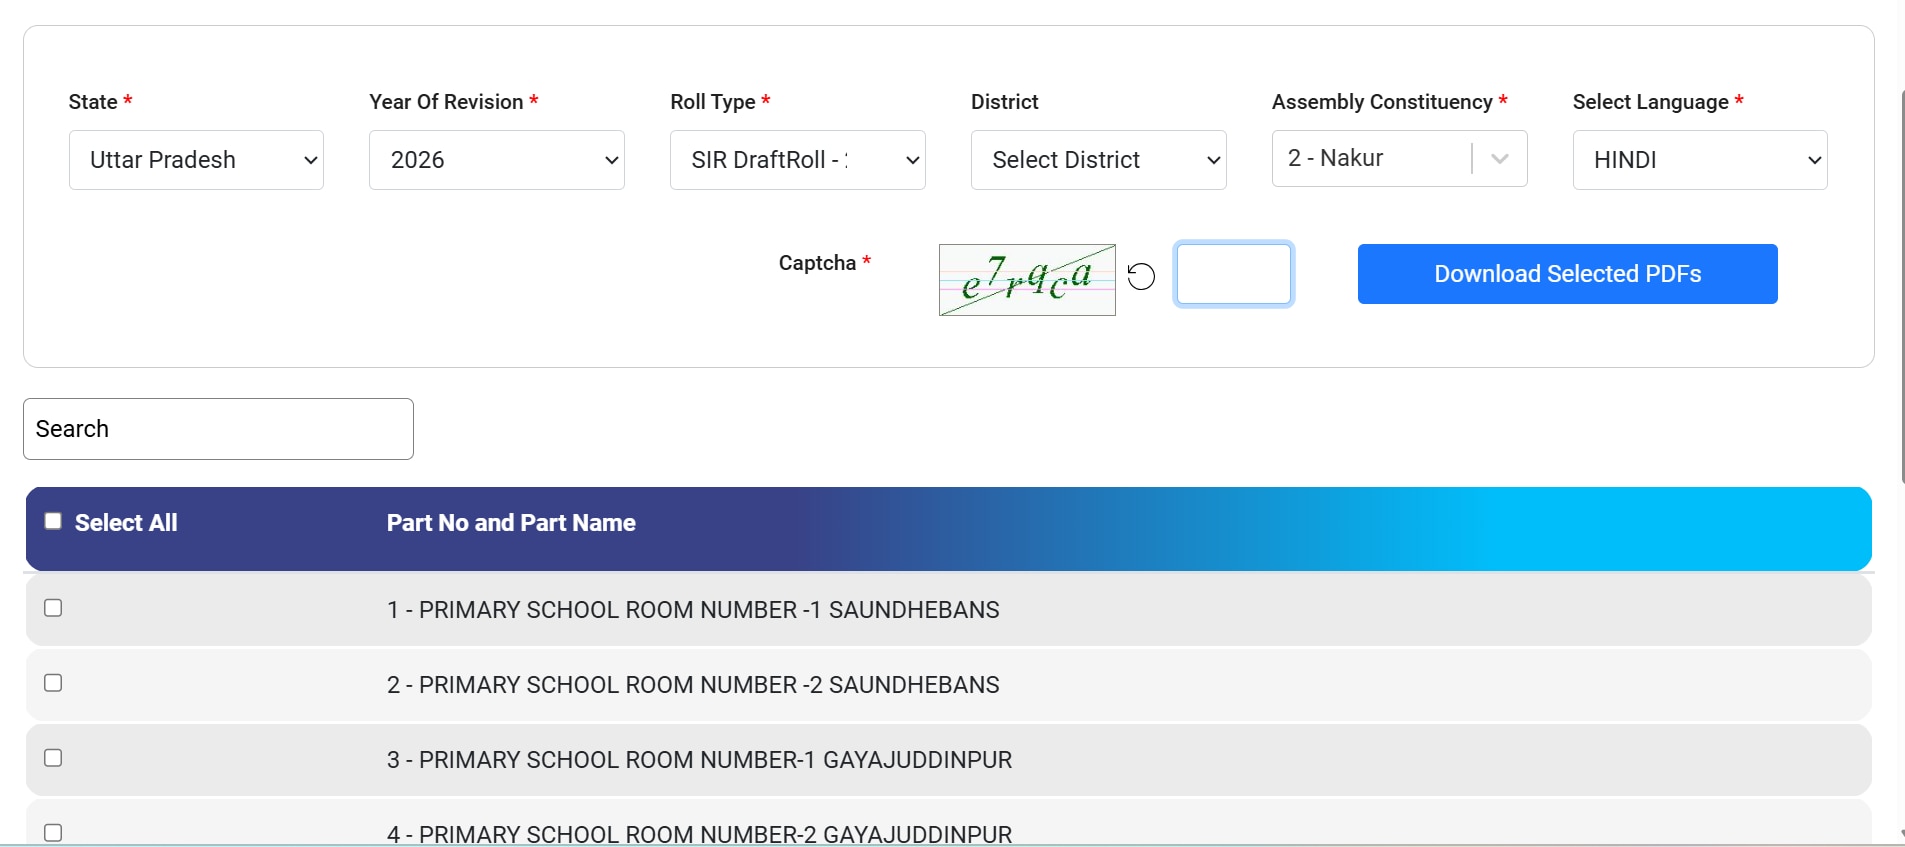Check part 2 Saundhebans room 2 checkbox
This screenshot has height=847, width=1905.
click(x=53, y=683)
